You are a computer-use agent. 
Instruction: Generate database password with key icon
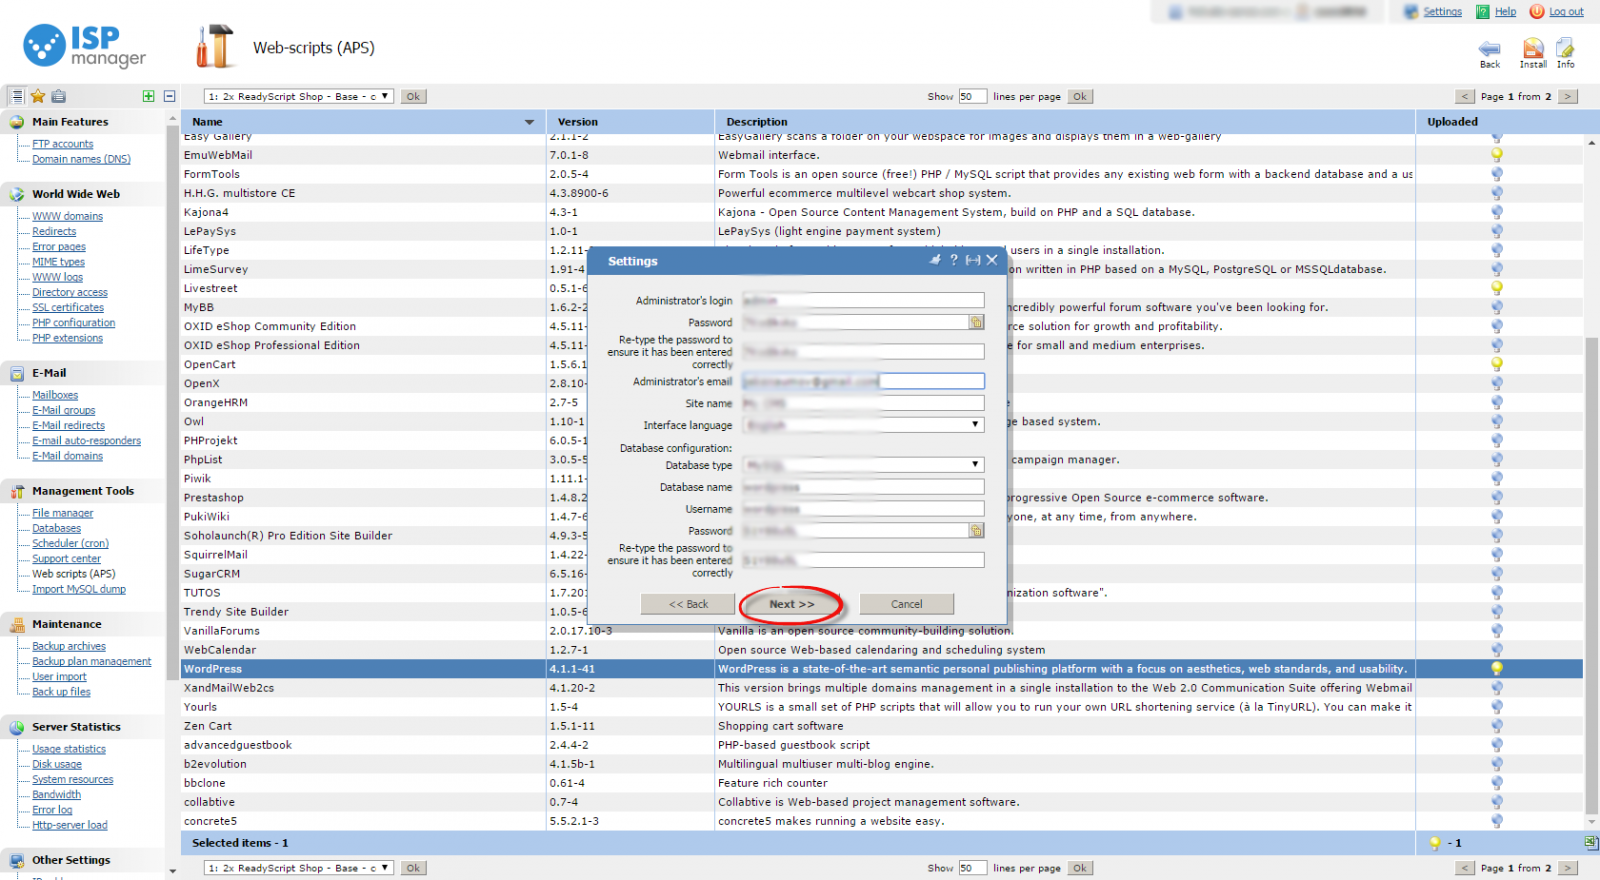tap(976, 531)
